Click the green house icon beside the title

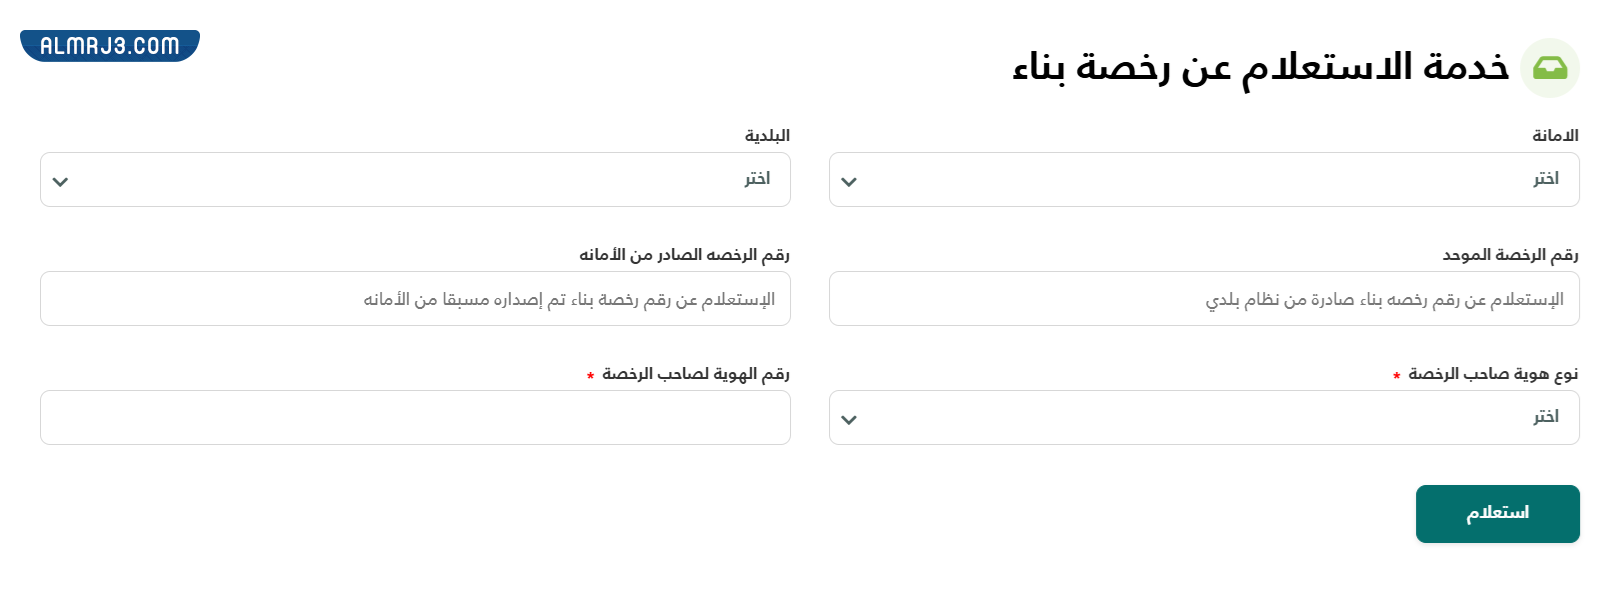(x=1552, y=67)
